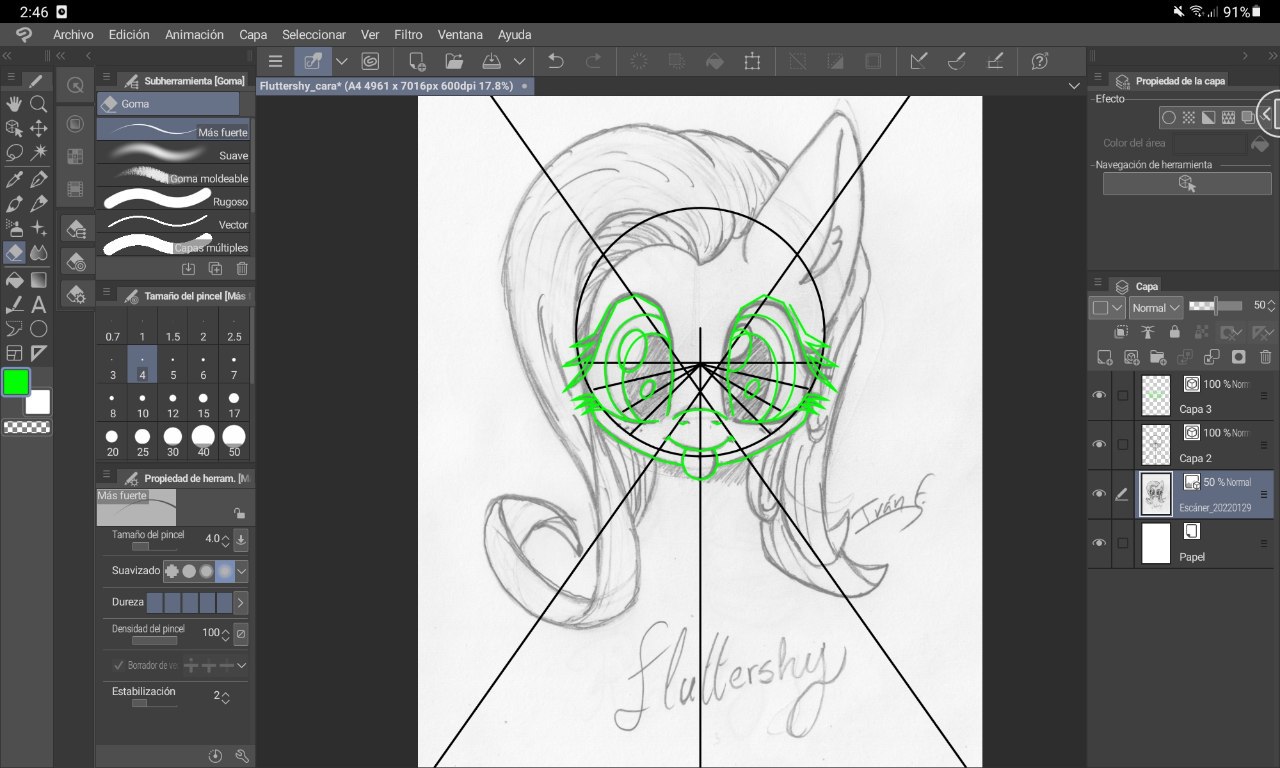
Task: Open dropdown arrow next to save icon
Action: [x=519, y=61]
